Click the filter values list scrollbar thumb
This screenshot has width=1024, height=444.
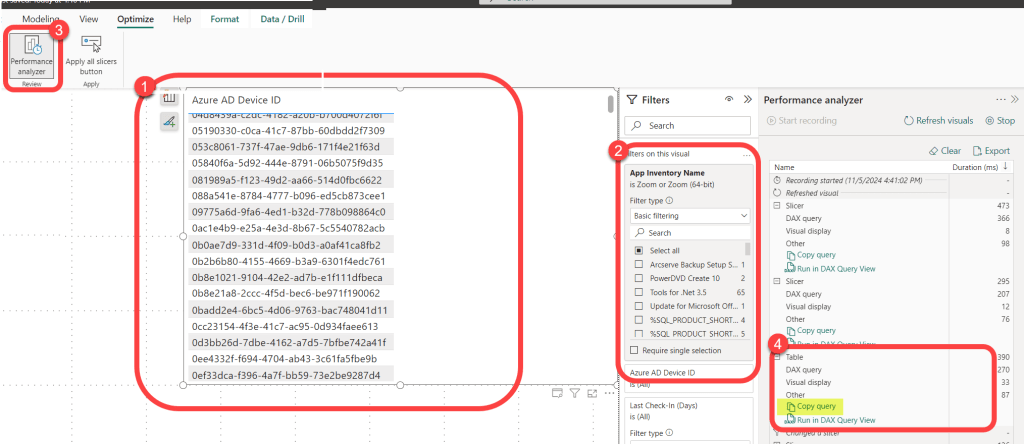748,249
